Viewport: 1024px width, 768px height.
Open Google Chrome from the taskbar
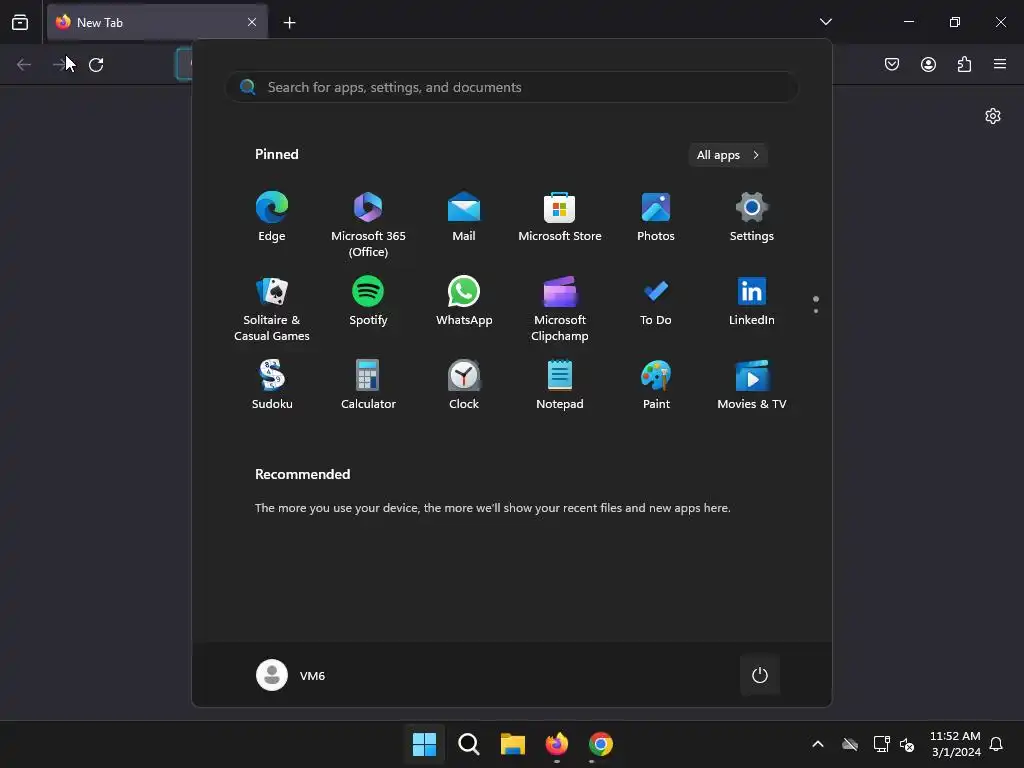point(601,744)
